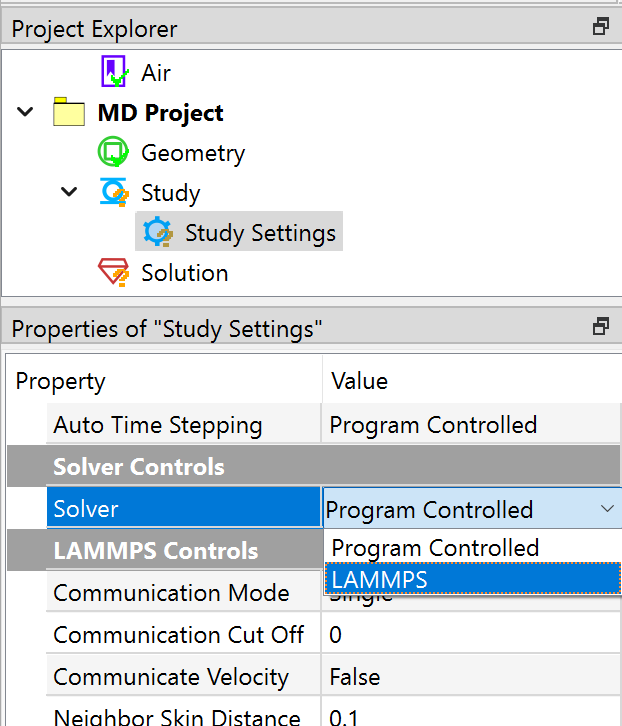
Task: Click the Auto Time Stepping value cell
Action: point(470,425)
